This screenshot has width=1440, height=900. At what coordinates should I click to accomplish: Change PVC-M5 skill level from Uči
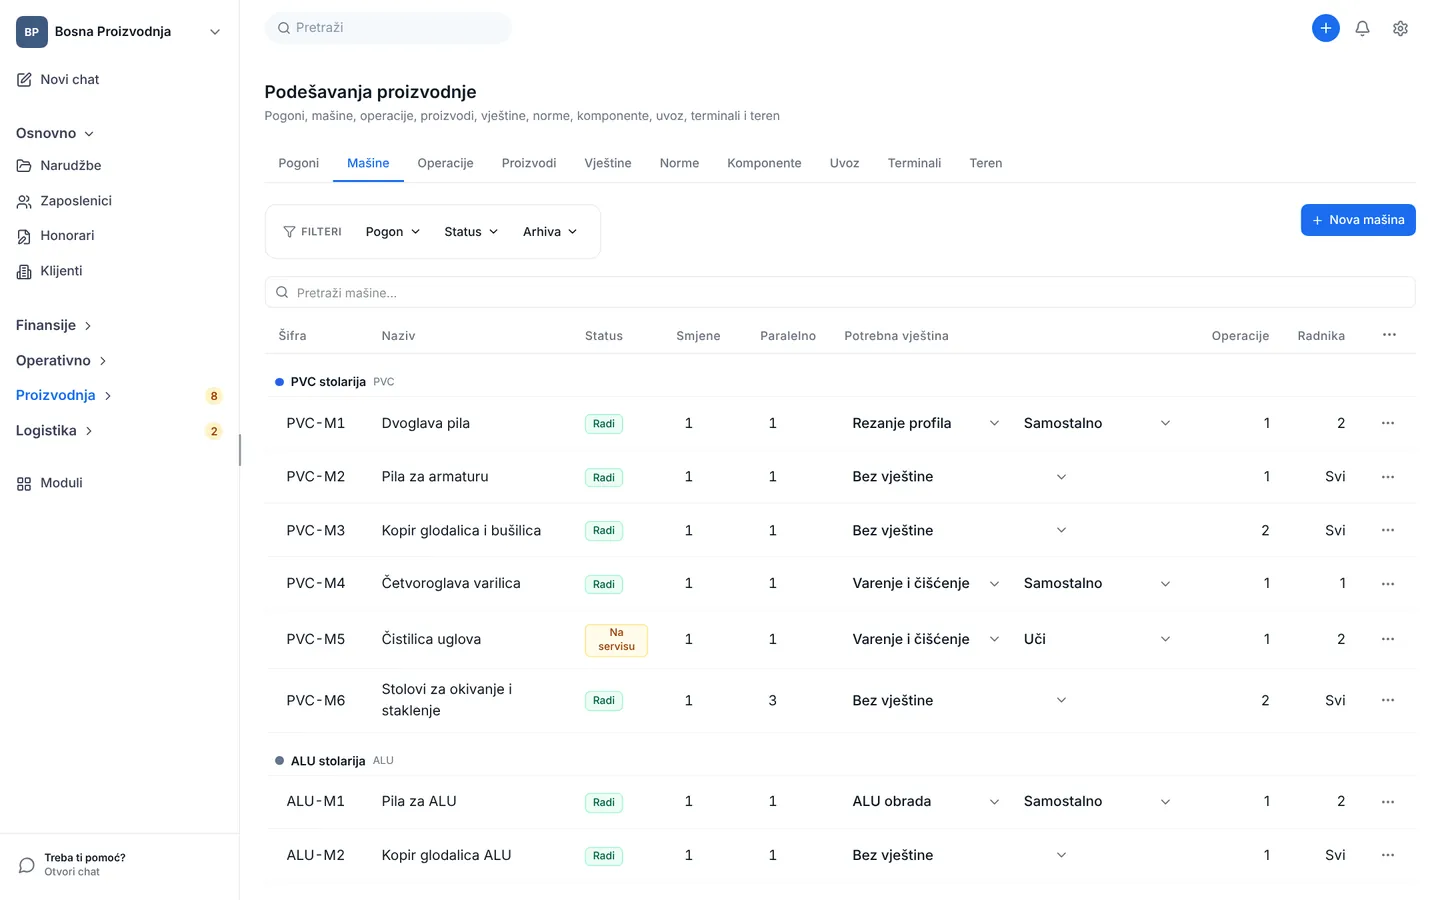(x=1096, y=639)
